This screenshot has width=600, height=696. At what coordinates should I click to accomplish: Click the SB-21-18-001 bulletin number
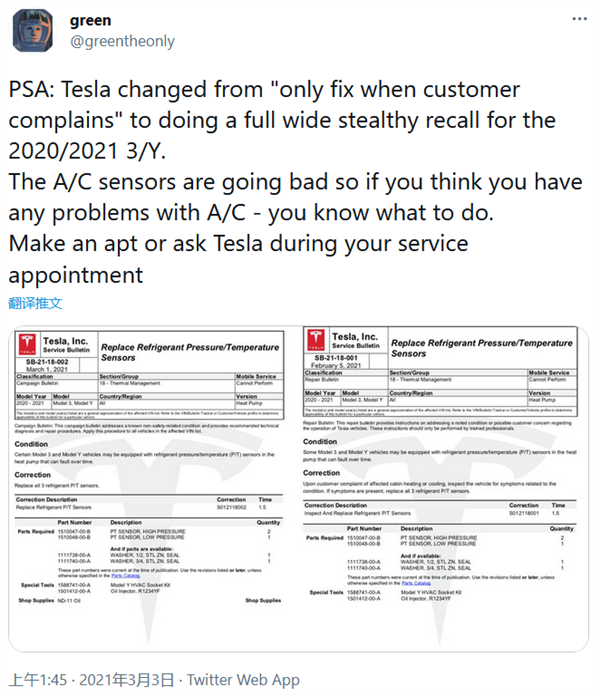[x=335, y=359]
